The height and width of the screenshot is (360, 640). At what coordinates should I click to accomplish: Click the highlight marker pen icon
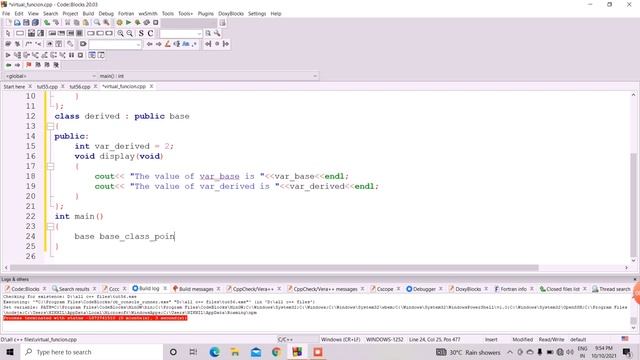[x=167, y=44]
